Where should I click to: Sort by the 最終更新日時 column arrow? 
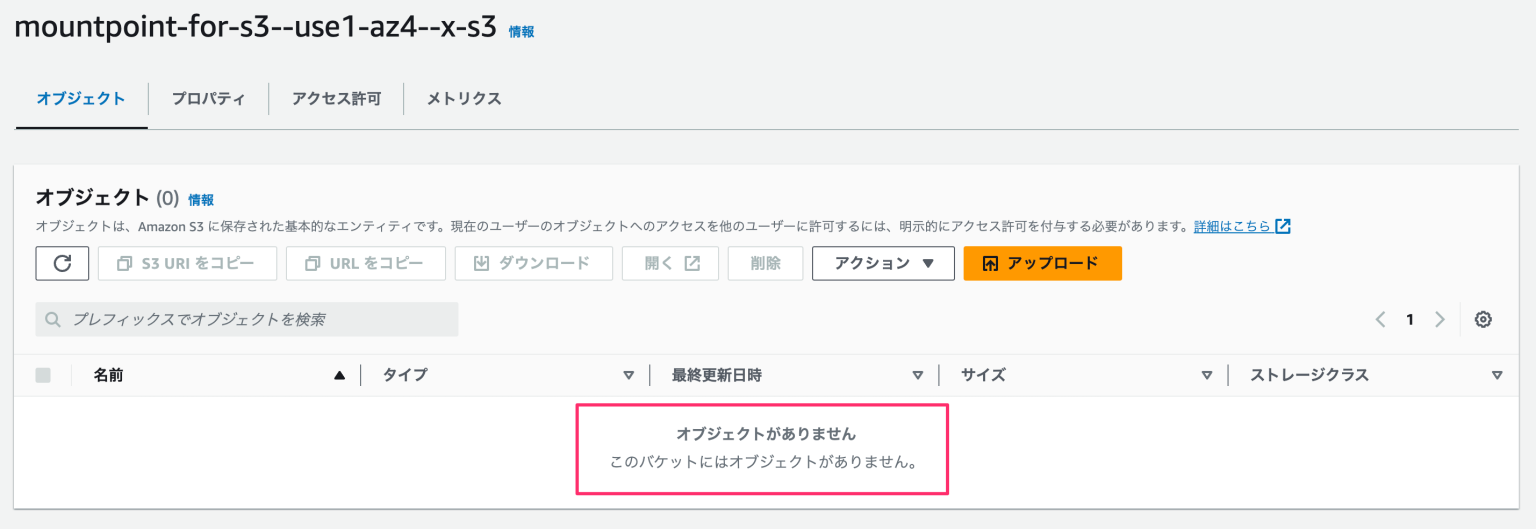coord(918,376)
